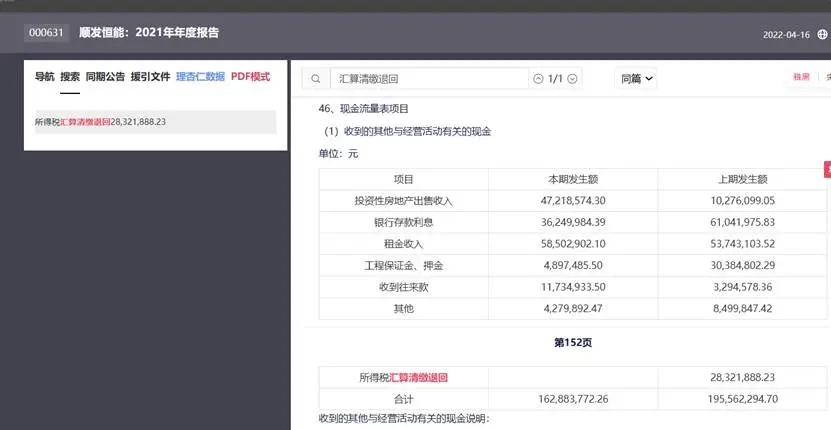The width and height of the screenshot is (831, 430).
Task: Click the 上期发生额 column header
Action: click(x=742, y=180)
